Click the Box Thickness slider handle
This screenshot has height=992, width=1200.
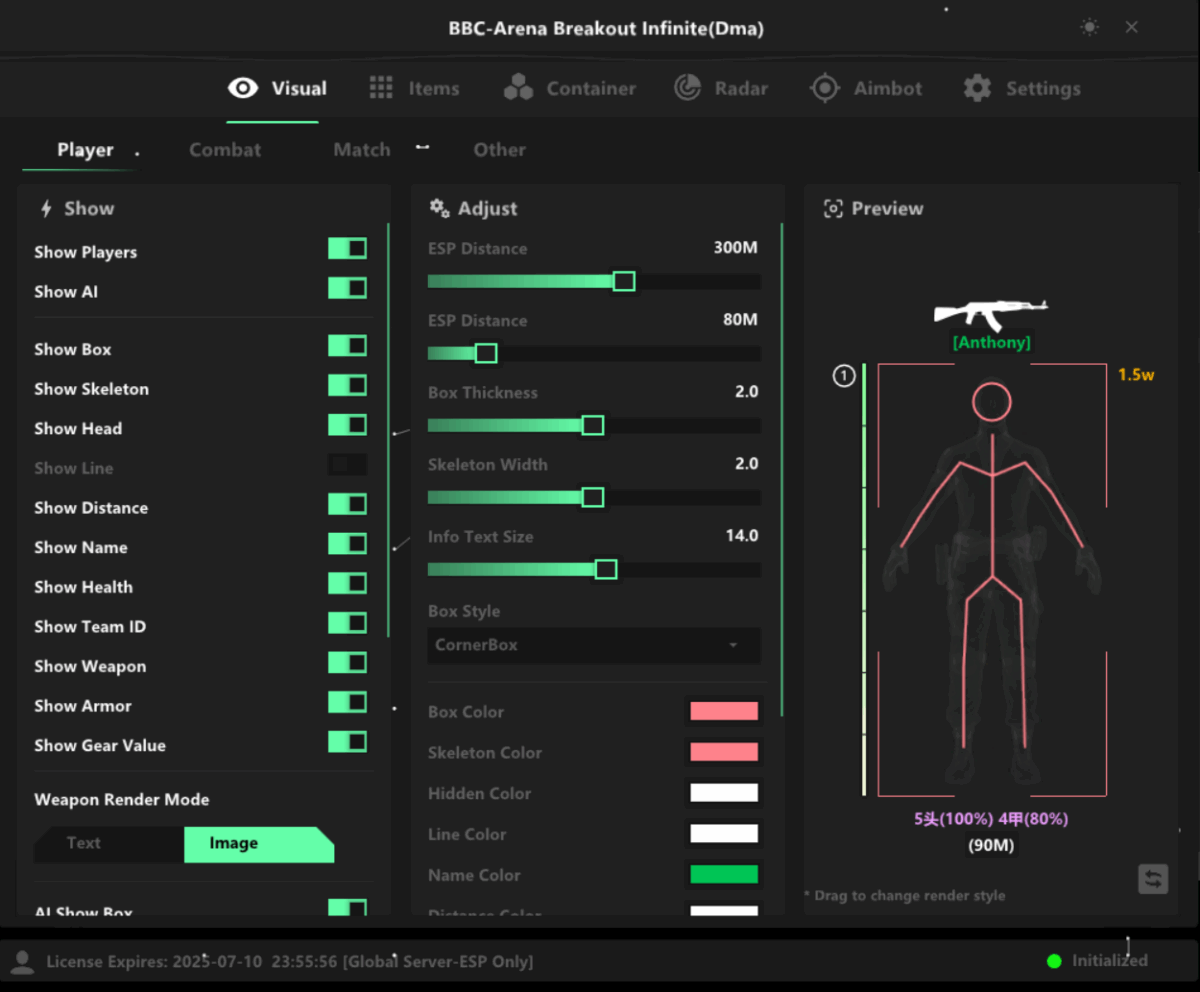592,425
